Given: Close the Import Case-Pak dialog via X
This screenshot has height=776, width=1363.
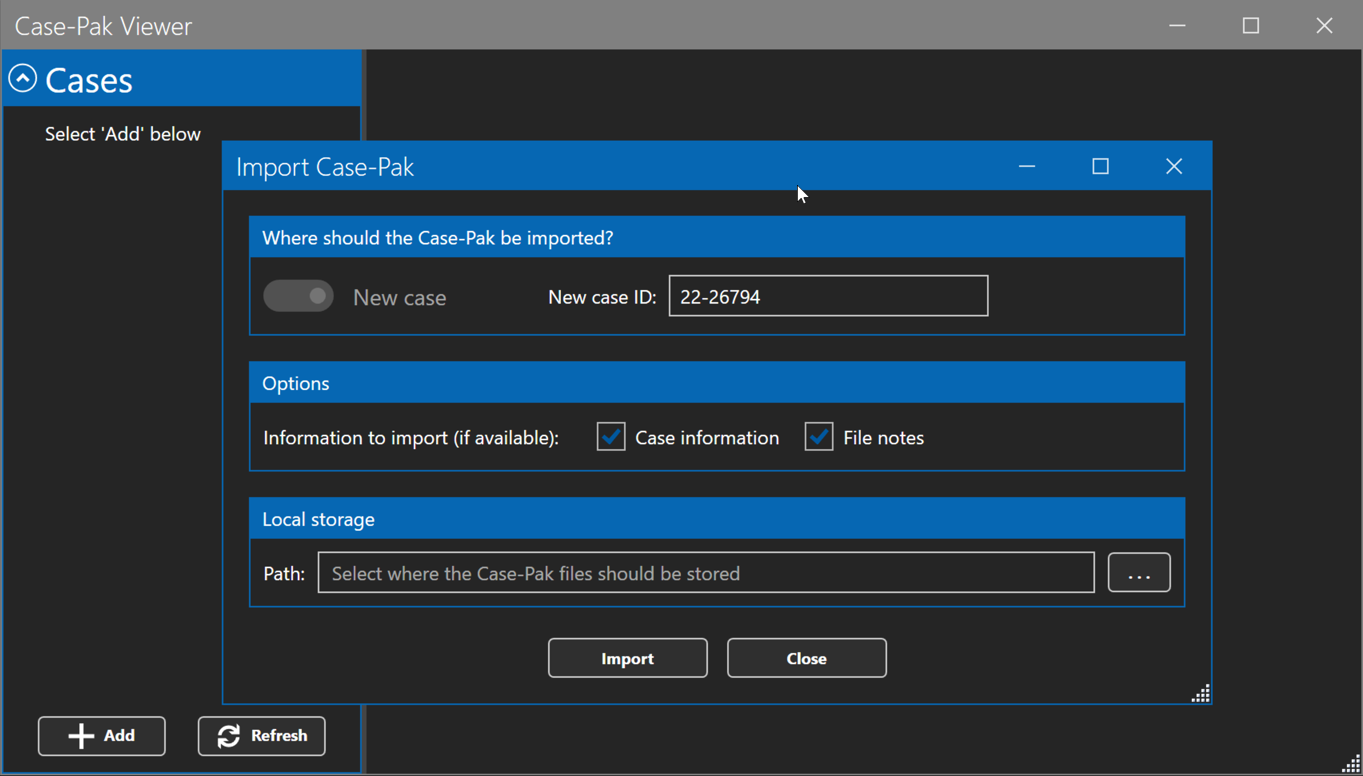Looking at the screenshot, I should (1174, 166).
